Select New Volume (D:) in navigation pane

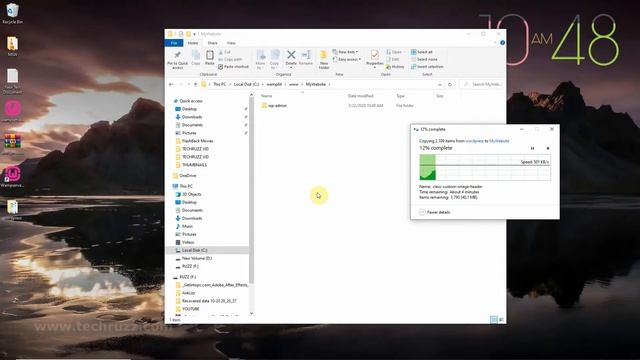point(197,258)
